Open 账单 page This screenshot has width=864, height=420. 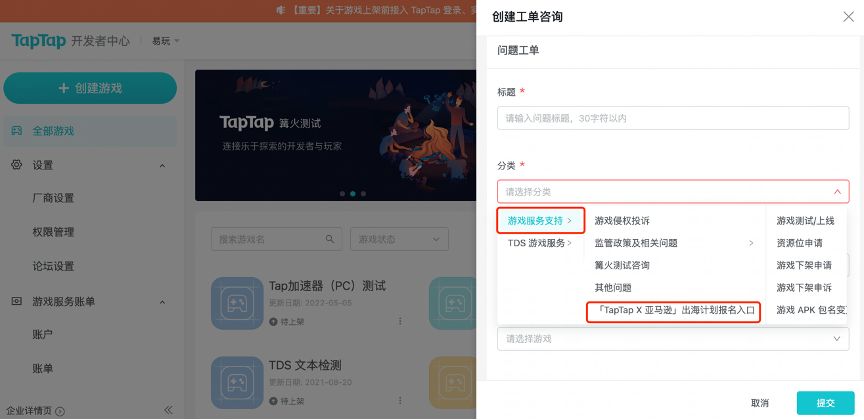(x=42, y=369)
